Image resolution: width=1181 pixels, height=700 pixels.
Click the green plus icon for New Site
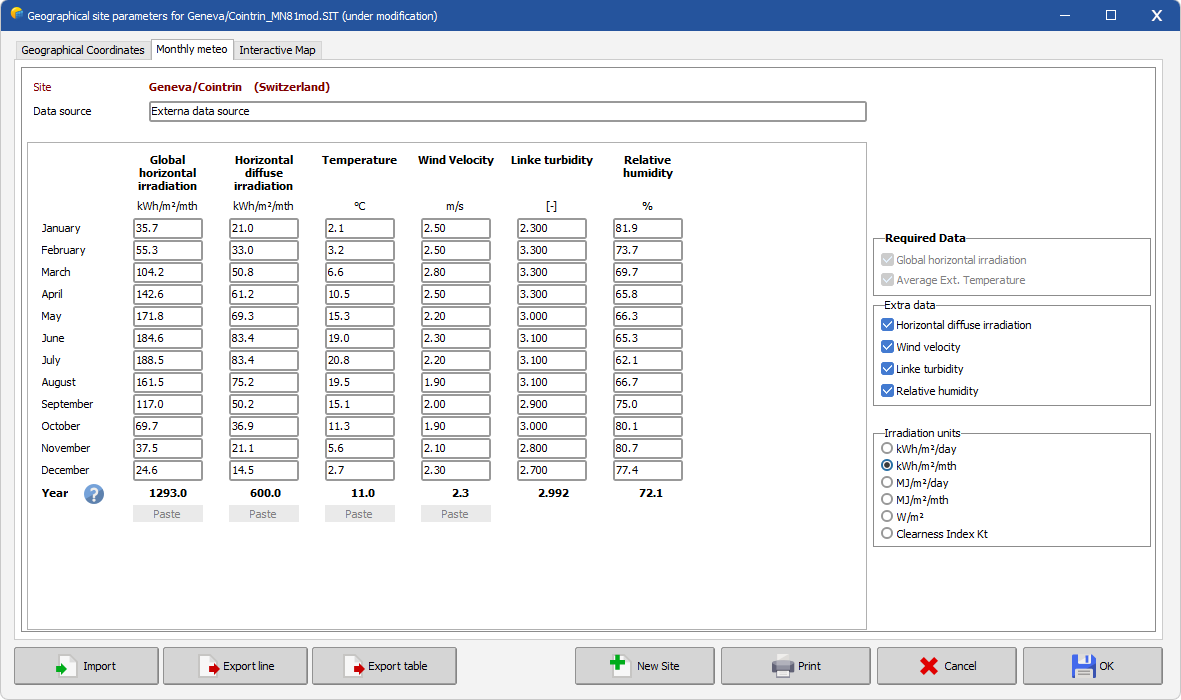click(619, 665)
